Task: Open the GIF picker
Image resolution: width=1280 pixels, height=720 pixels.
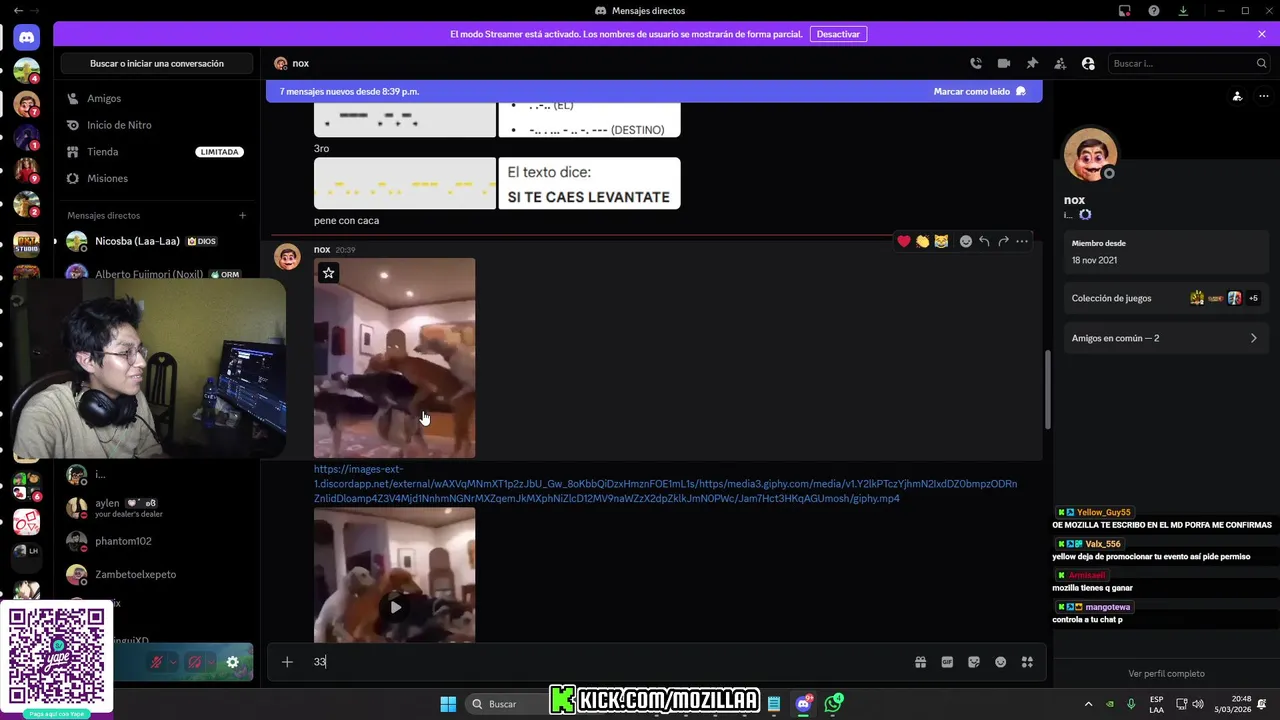Action: 947,662
